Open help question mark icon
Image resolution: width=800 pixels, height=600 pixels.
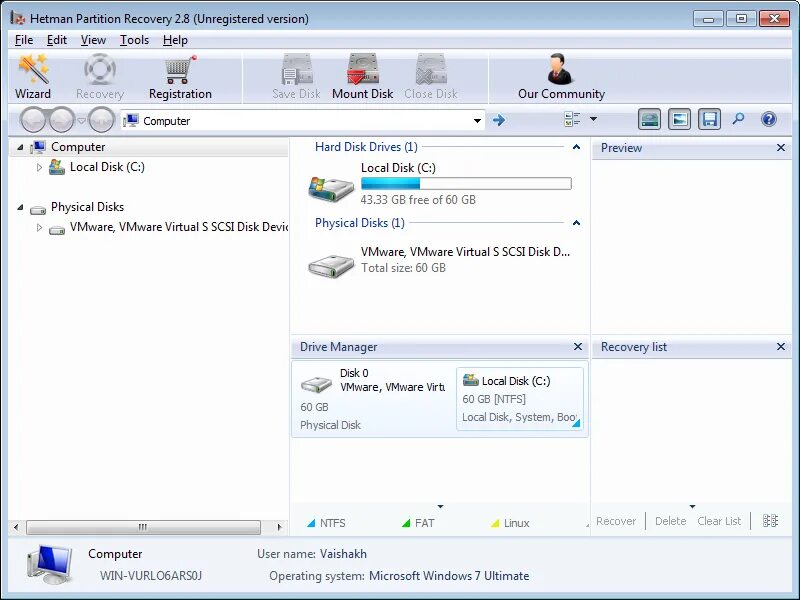(768, 119)
